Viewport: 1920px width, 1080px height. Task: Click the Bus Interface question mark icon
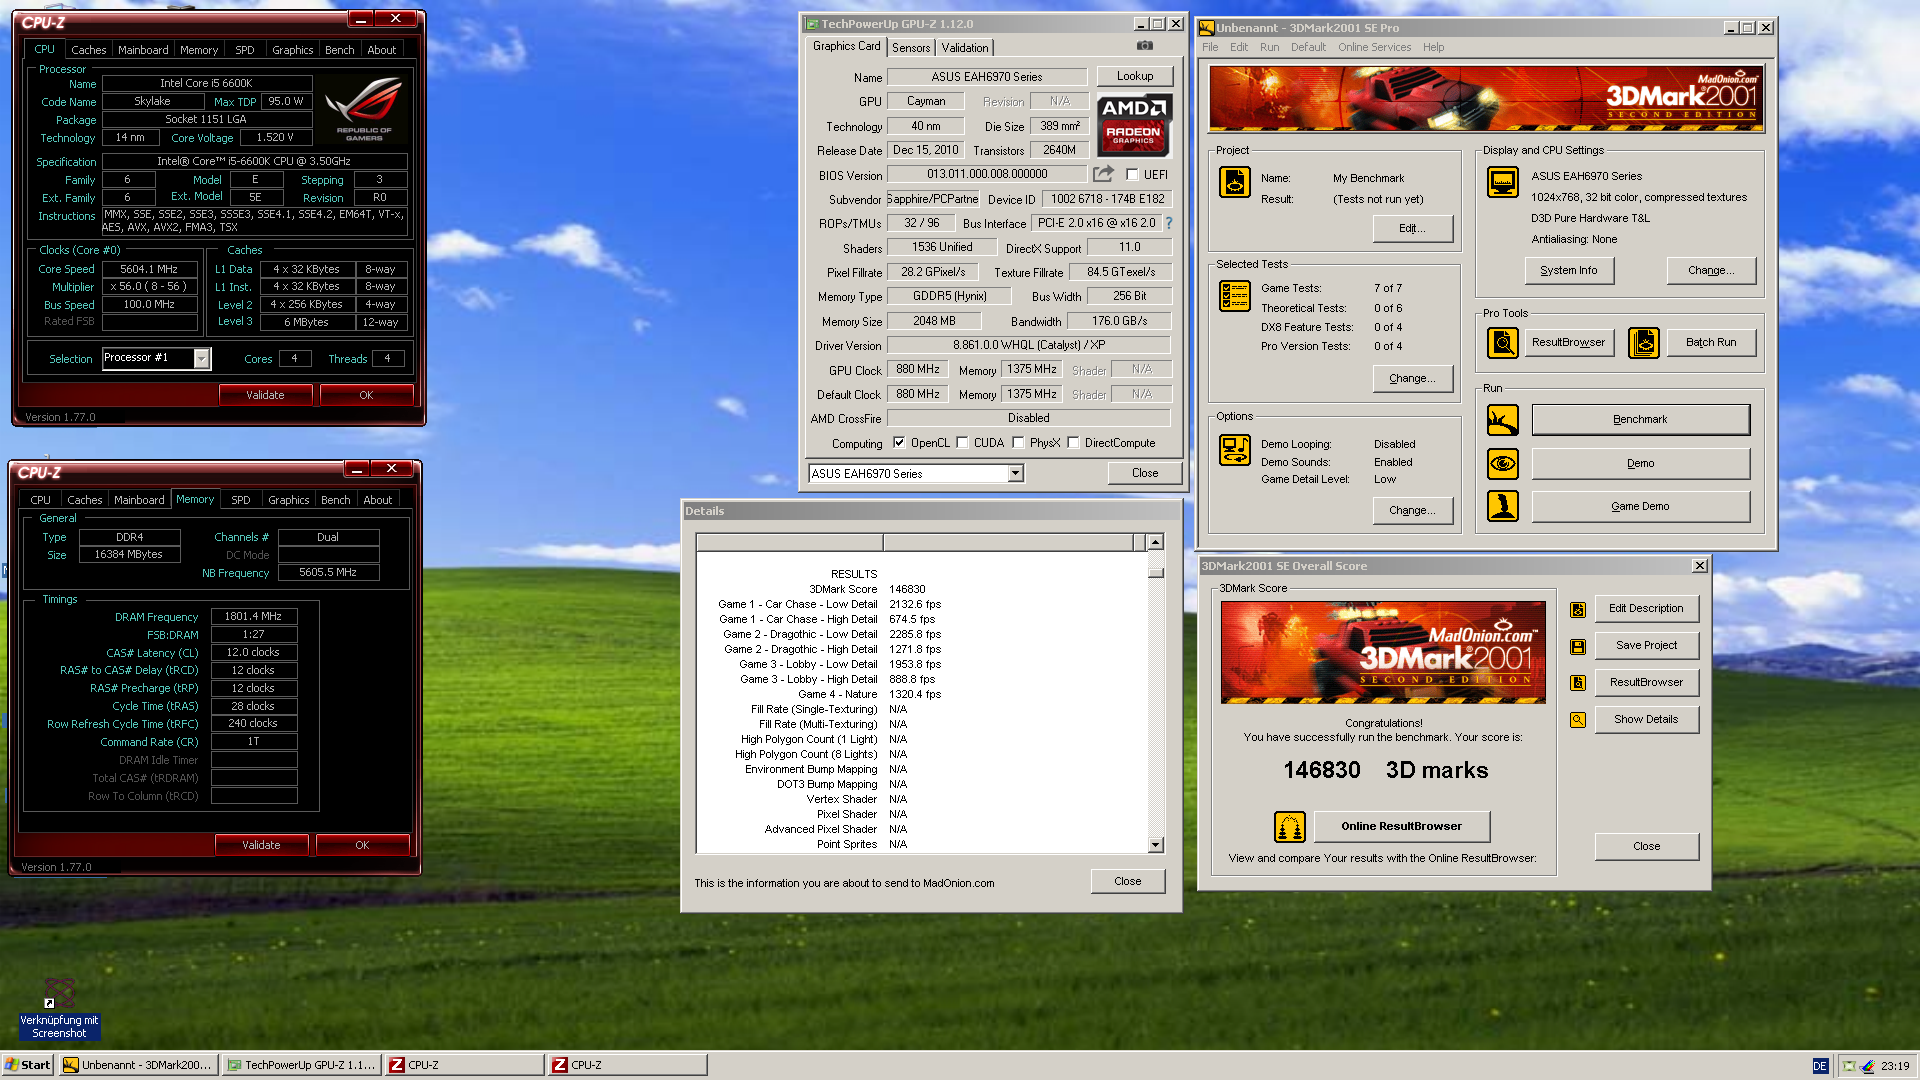point(1168,223)
